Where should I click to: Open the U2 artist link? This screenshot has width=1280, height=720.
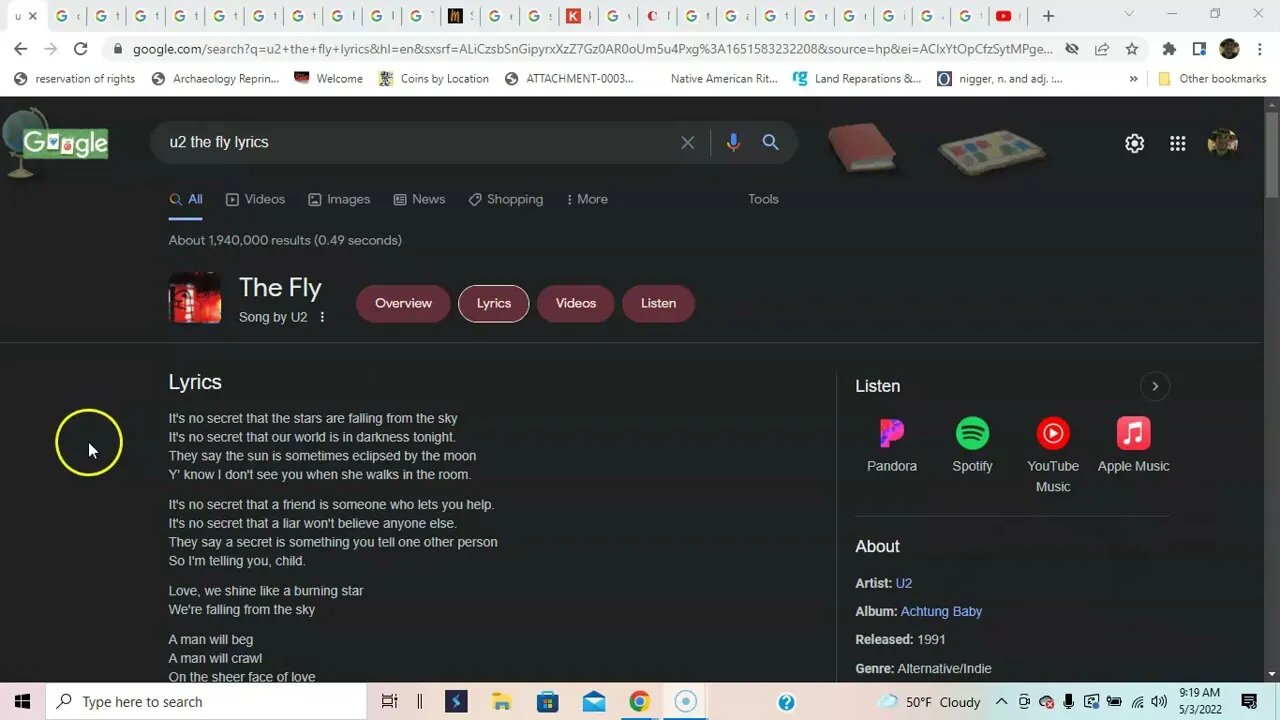(x=904, y=583)
